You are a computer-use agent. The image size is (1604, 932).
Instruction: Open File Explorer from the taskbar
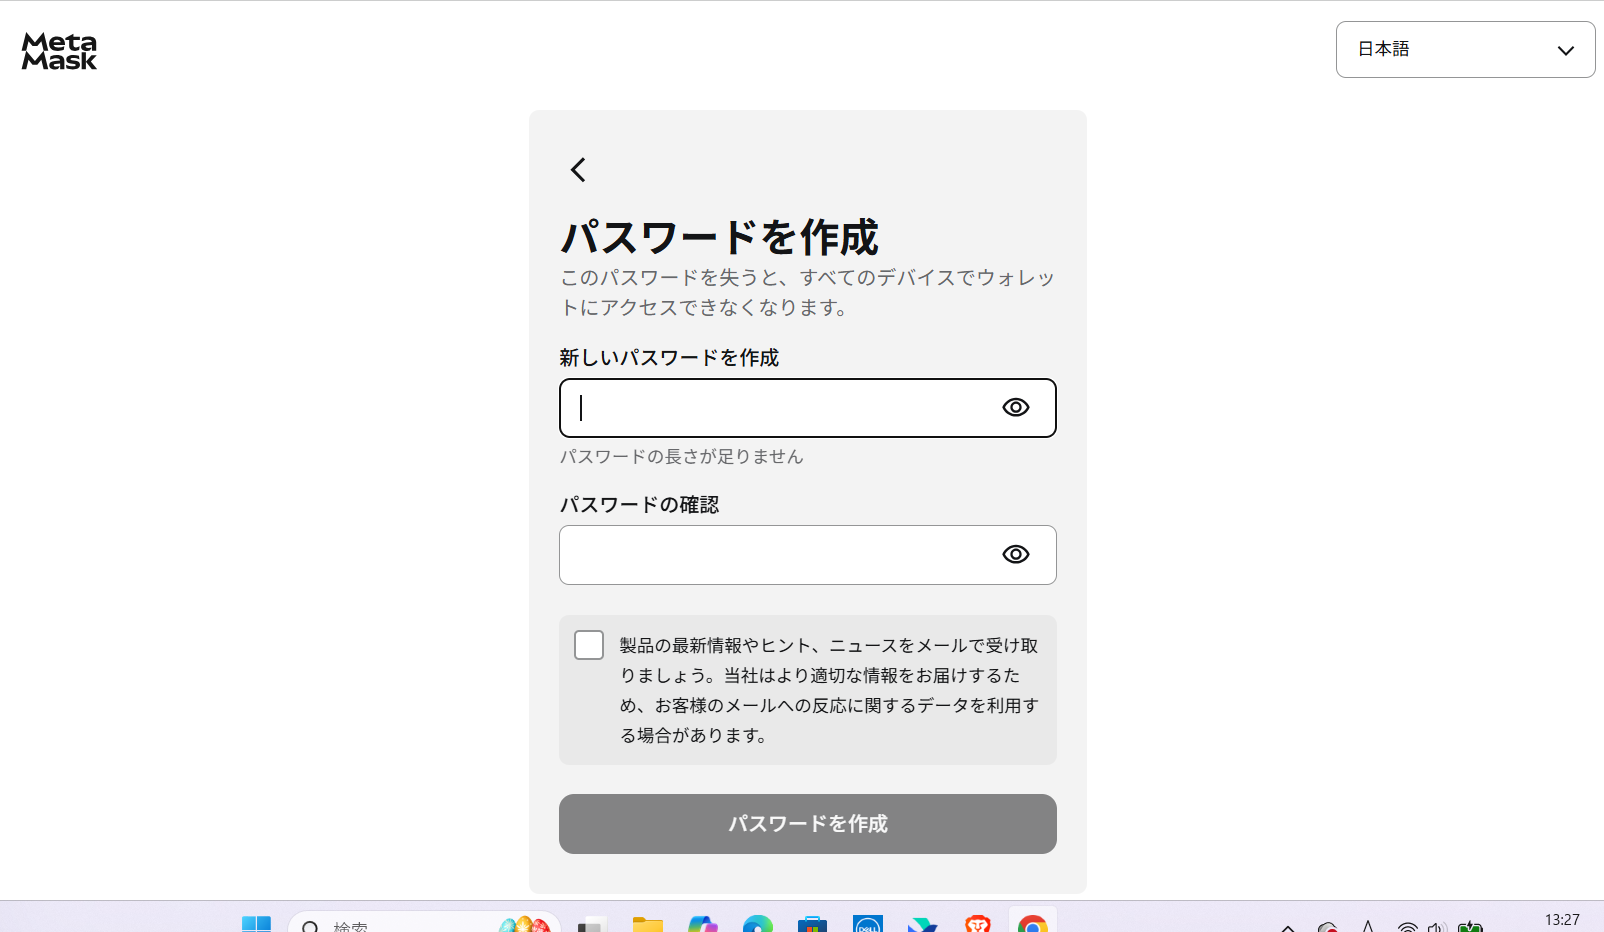[x=649, y=925]
